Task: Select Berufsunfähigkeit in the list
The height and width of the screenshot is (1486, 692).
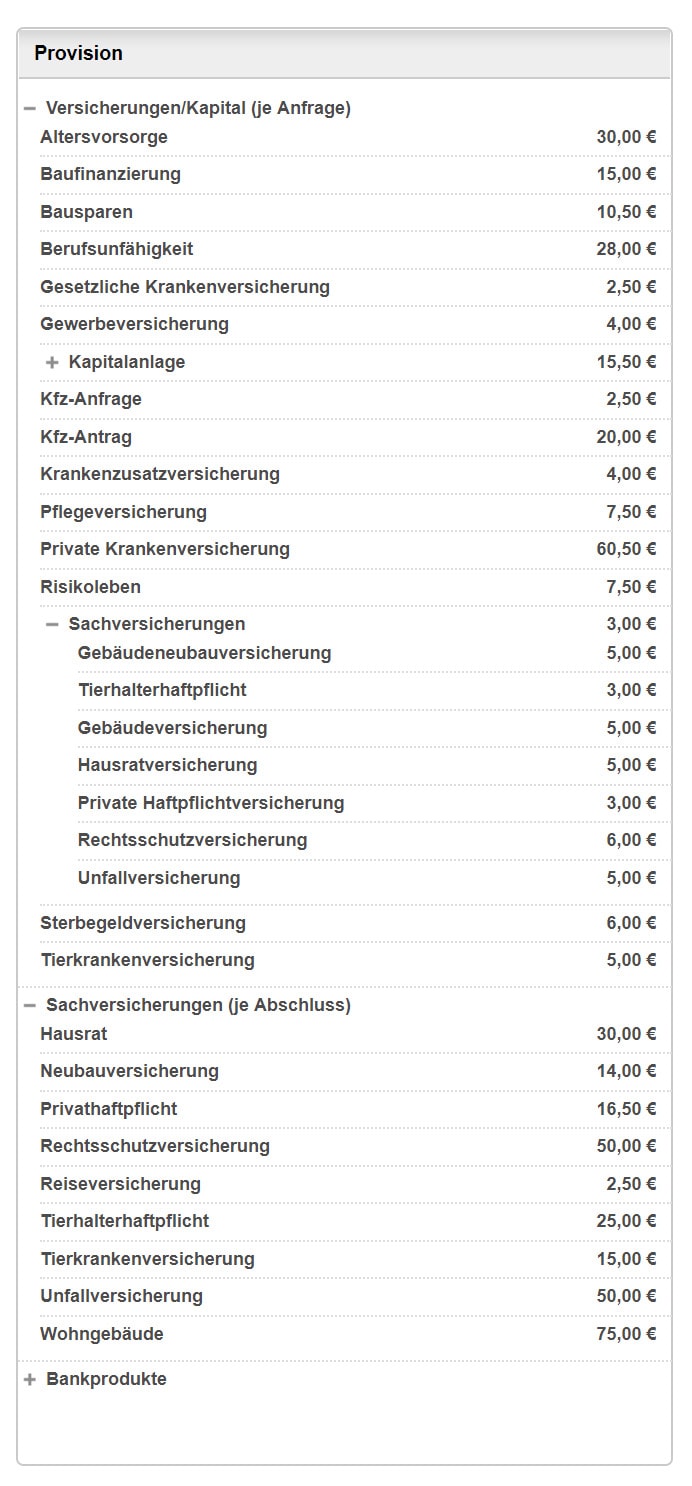Action: tap(117, 249)
